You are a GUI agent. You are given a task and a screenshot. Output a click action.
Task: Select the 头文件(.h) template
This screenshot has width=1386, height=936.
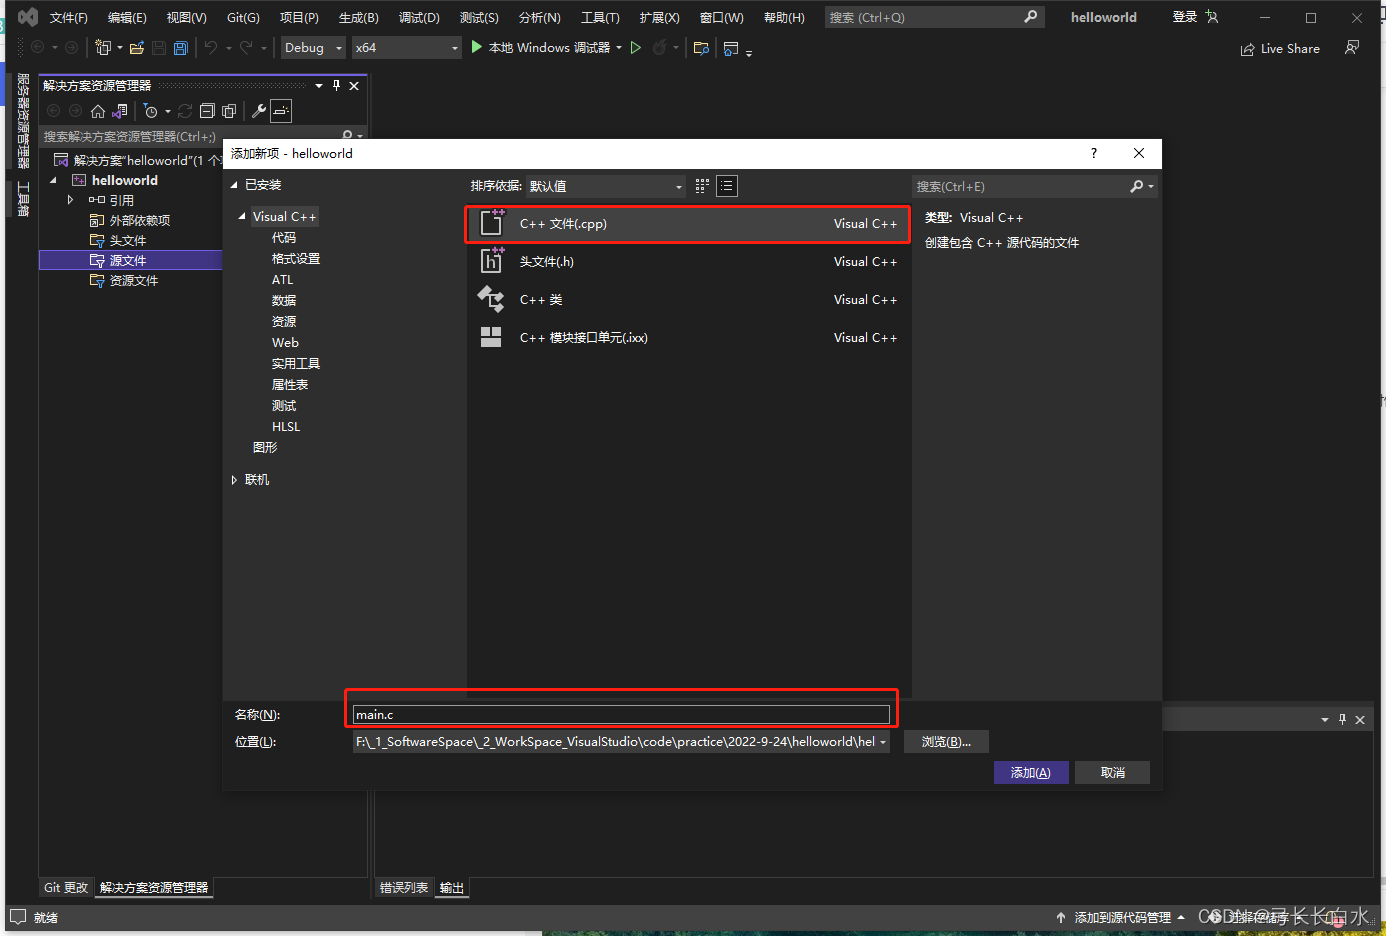(688, 262)
